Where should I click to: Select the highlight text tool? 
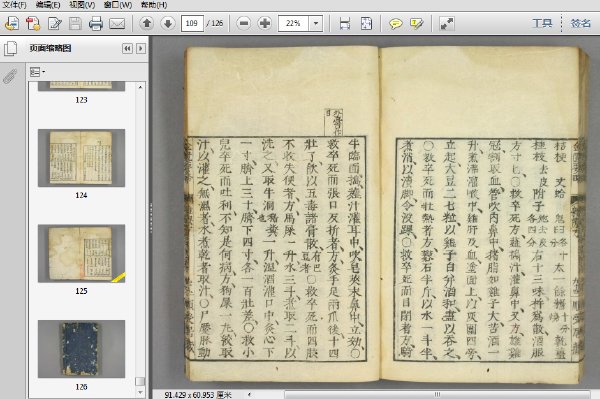click(x=416, y=23)
